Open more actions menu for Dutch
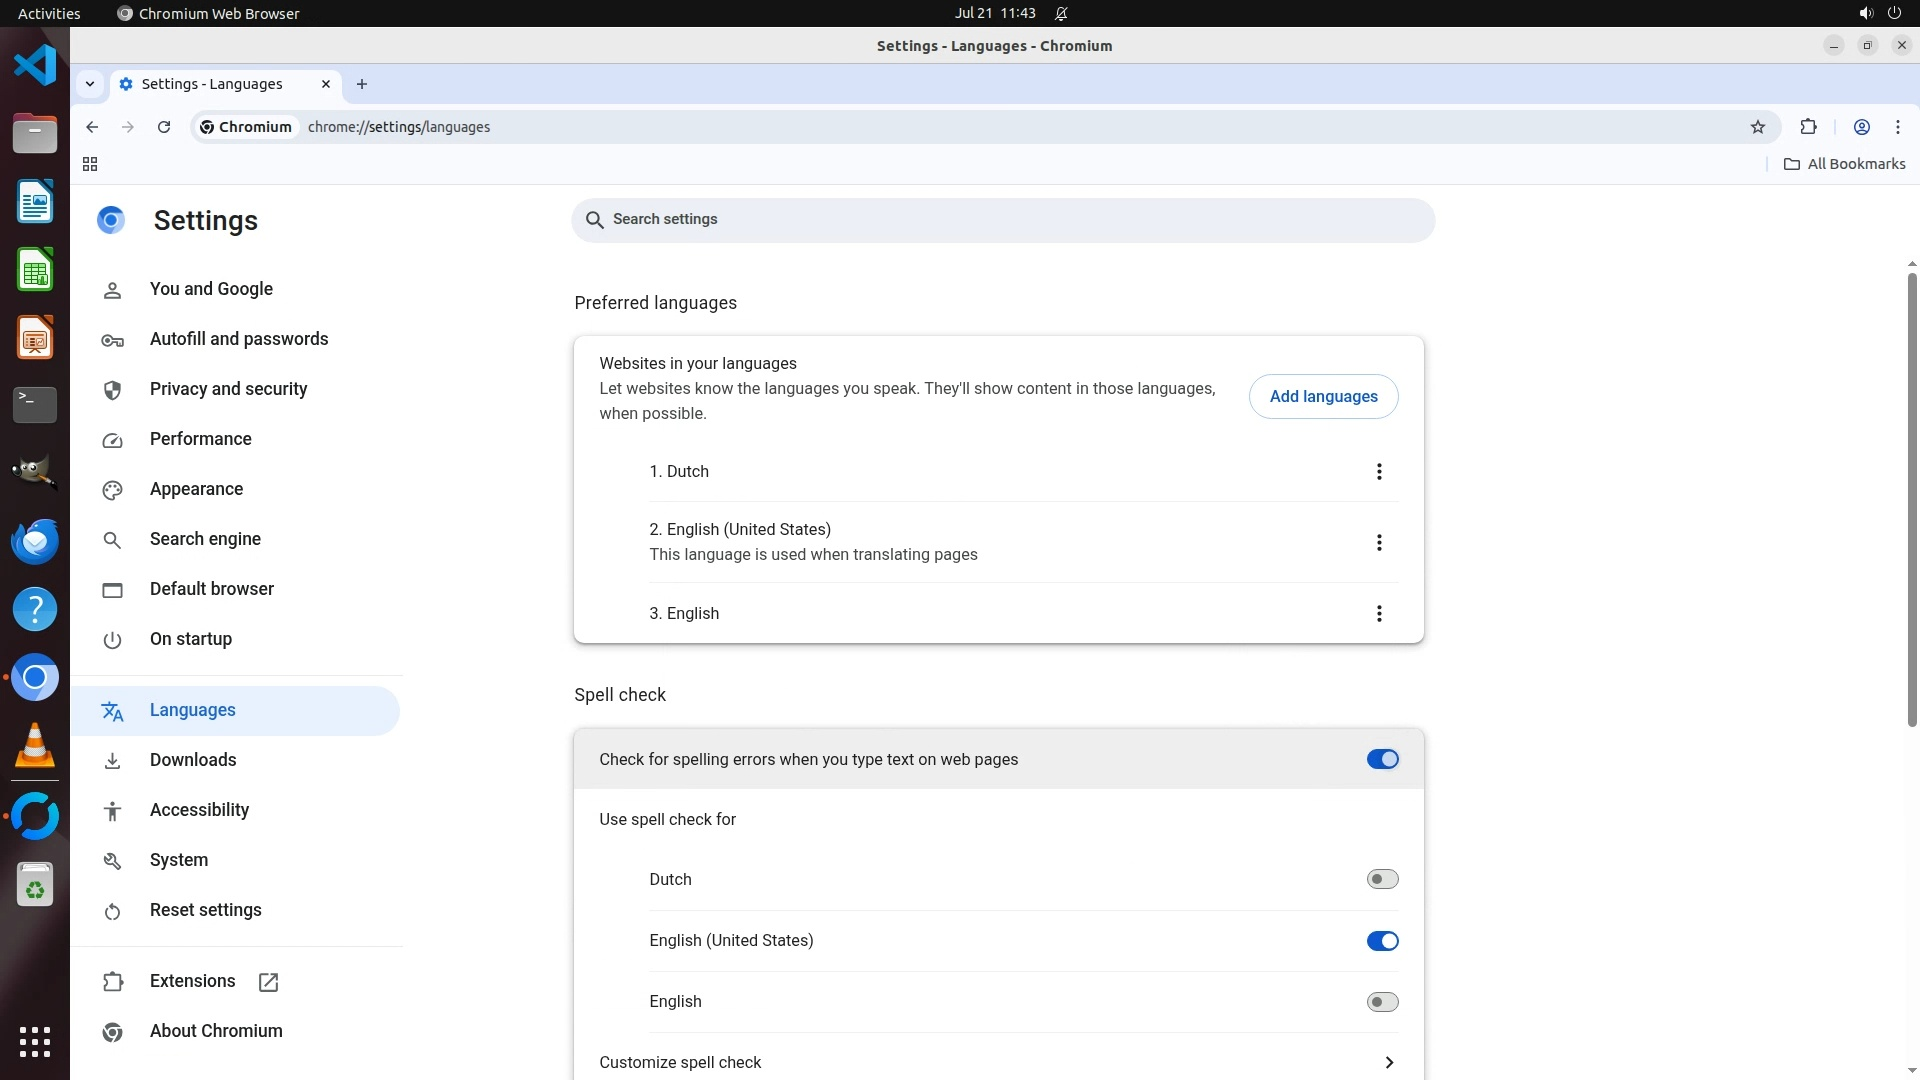Image resolution: width=1920 pixels, height=1080 pixels. 1379,472
